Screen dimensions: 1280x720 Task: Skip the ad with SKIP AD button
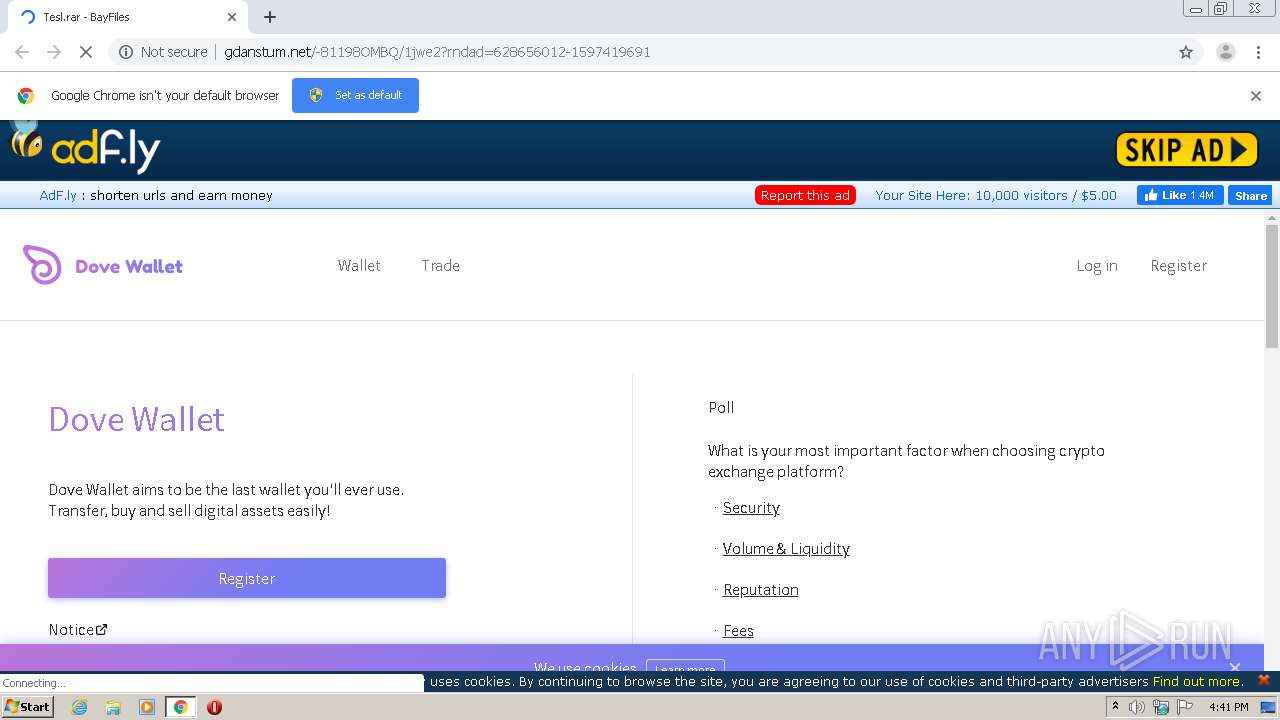1186,150
